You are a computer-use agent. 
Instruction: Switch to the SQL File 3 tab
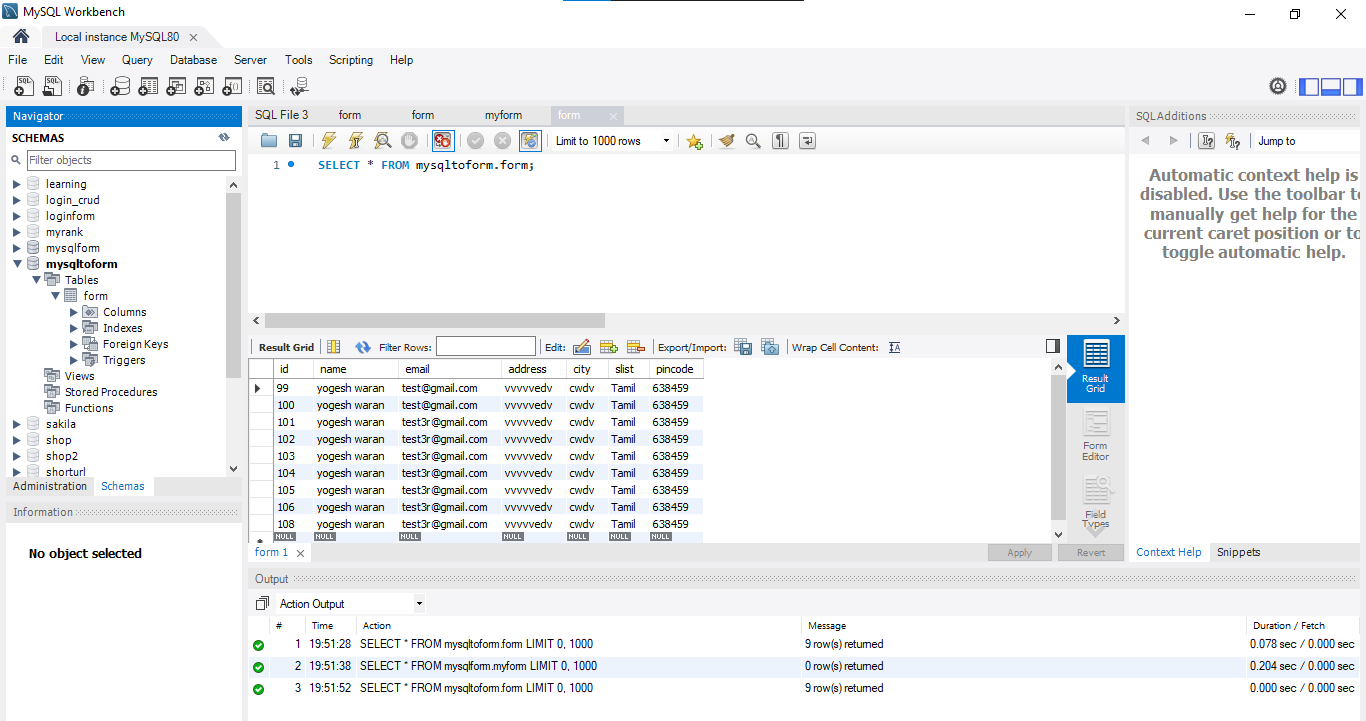pos(282,115)
